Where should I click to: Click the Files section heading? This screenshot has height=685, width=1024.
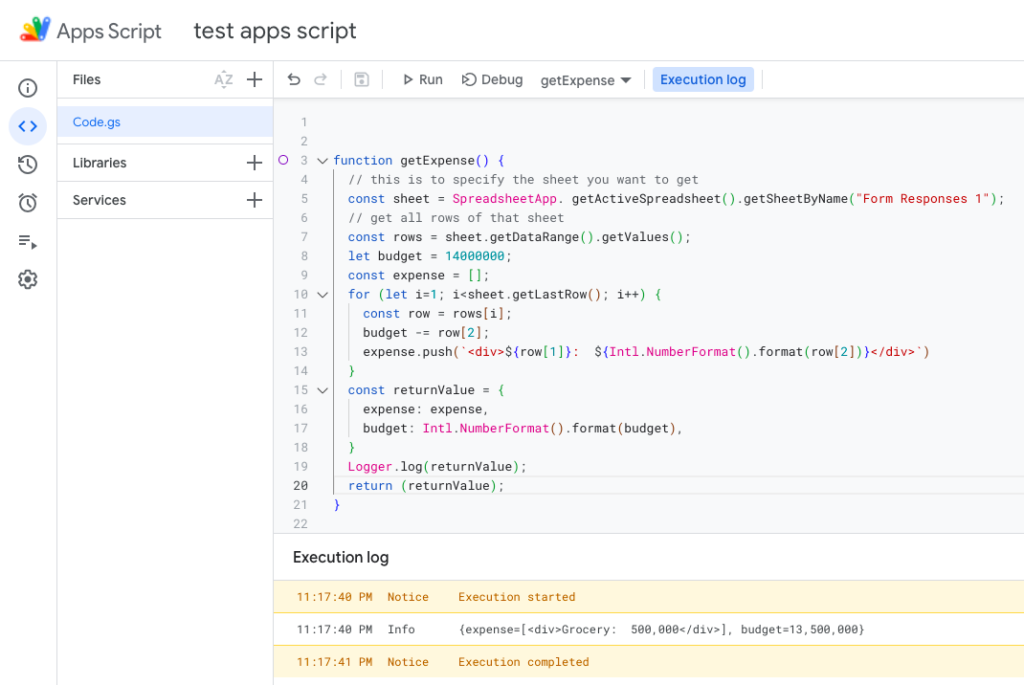coord(87,80)
